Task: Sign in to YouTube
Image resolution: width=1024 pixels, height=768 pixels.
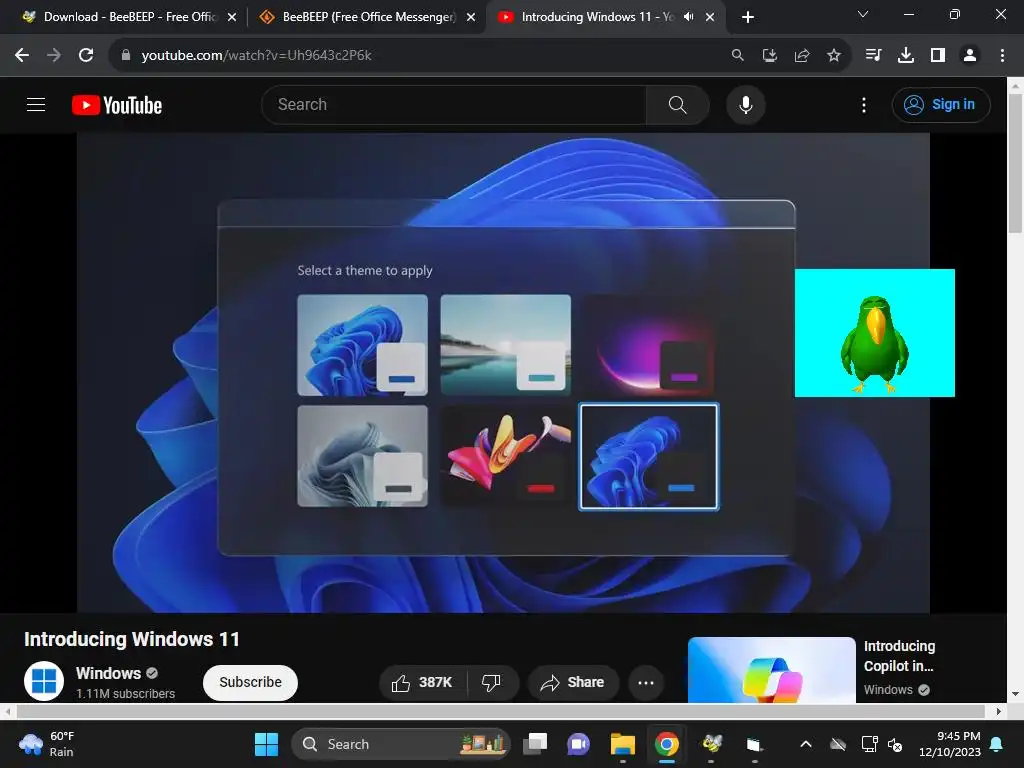Action: 941,104
